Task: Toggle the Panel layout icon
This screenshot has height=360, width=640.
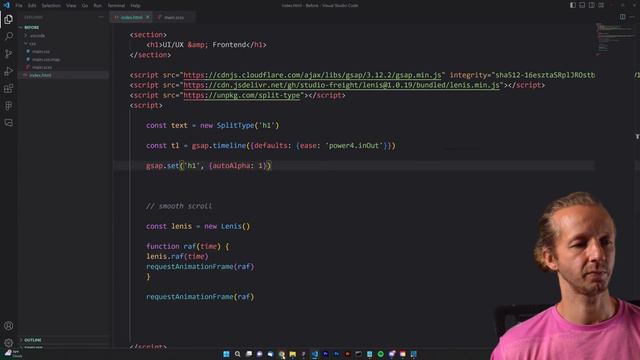Action: click(582, 5)
